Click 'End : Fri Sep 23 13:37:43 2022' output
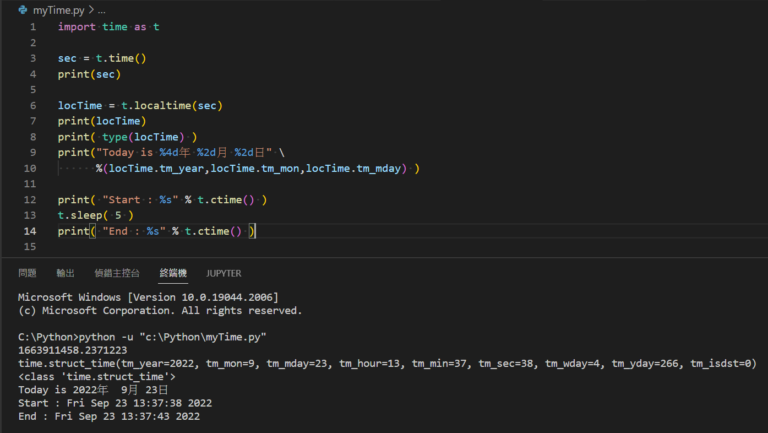Viewport: 768px width, 433px height. tap(109, 416)
